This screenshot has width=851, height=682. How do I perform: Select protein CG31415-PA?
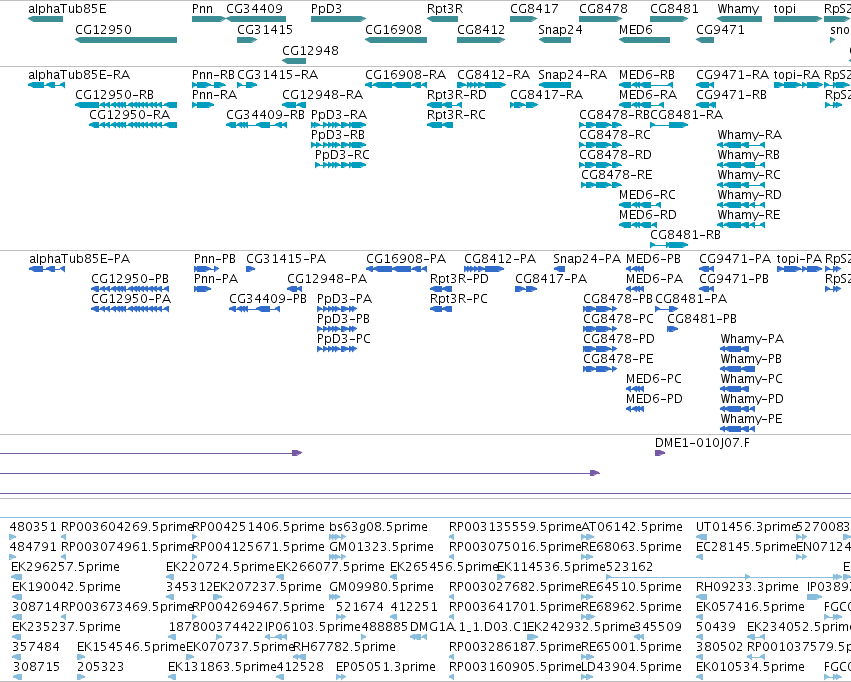coord(286,259)
